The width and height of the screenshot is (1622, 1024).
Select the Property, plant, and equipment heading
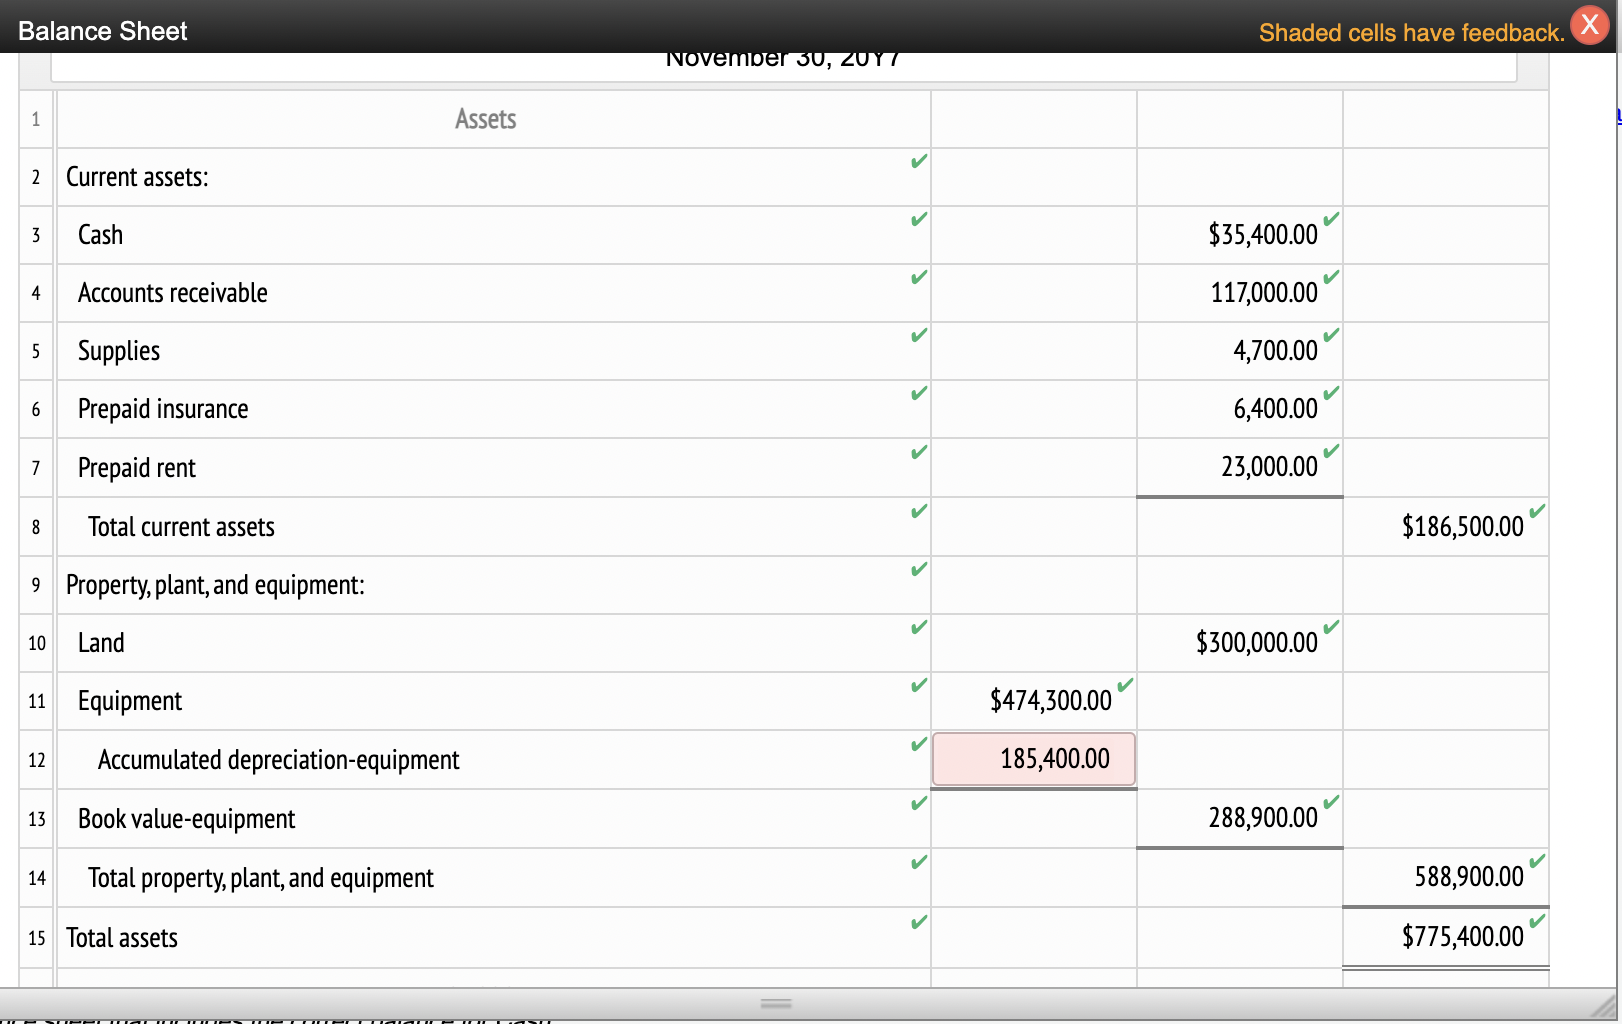point(215,585)
